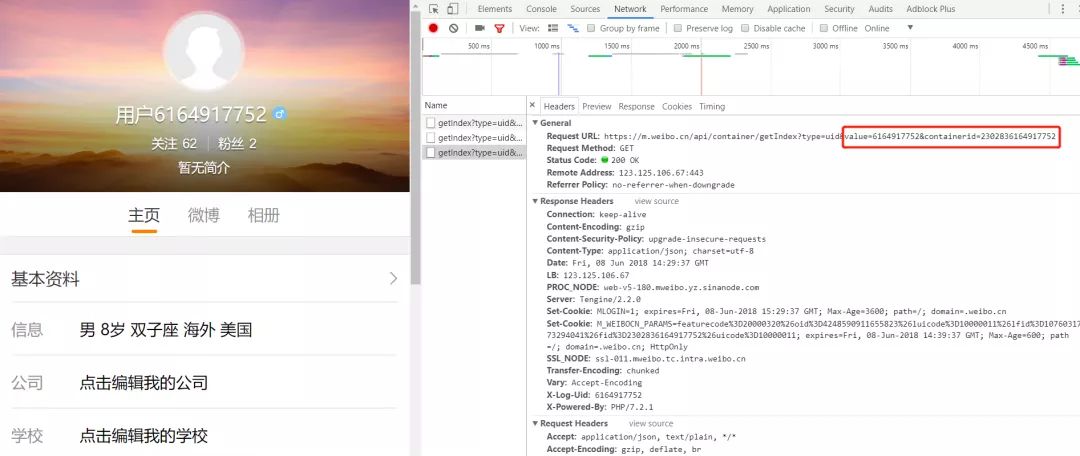Select the Headers sub-tab
Viewport: 1080px width, 456px height.
pyautogui.click(x=559, y=107)
